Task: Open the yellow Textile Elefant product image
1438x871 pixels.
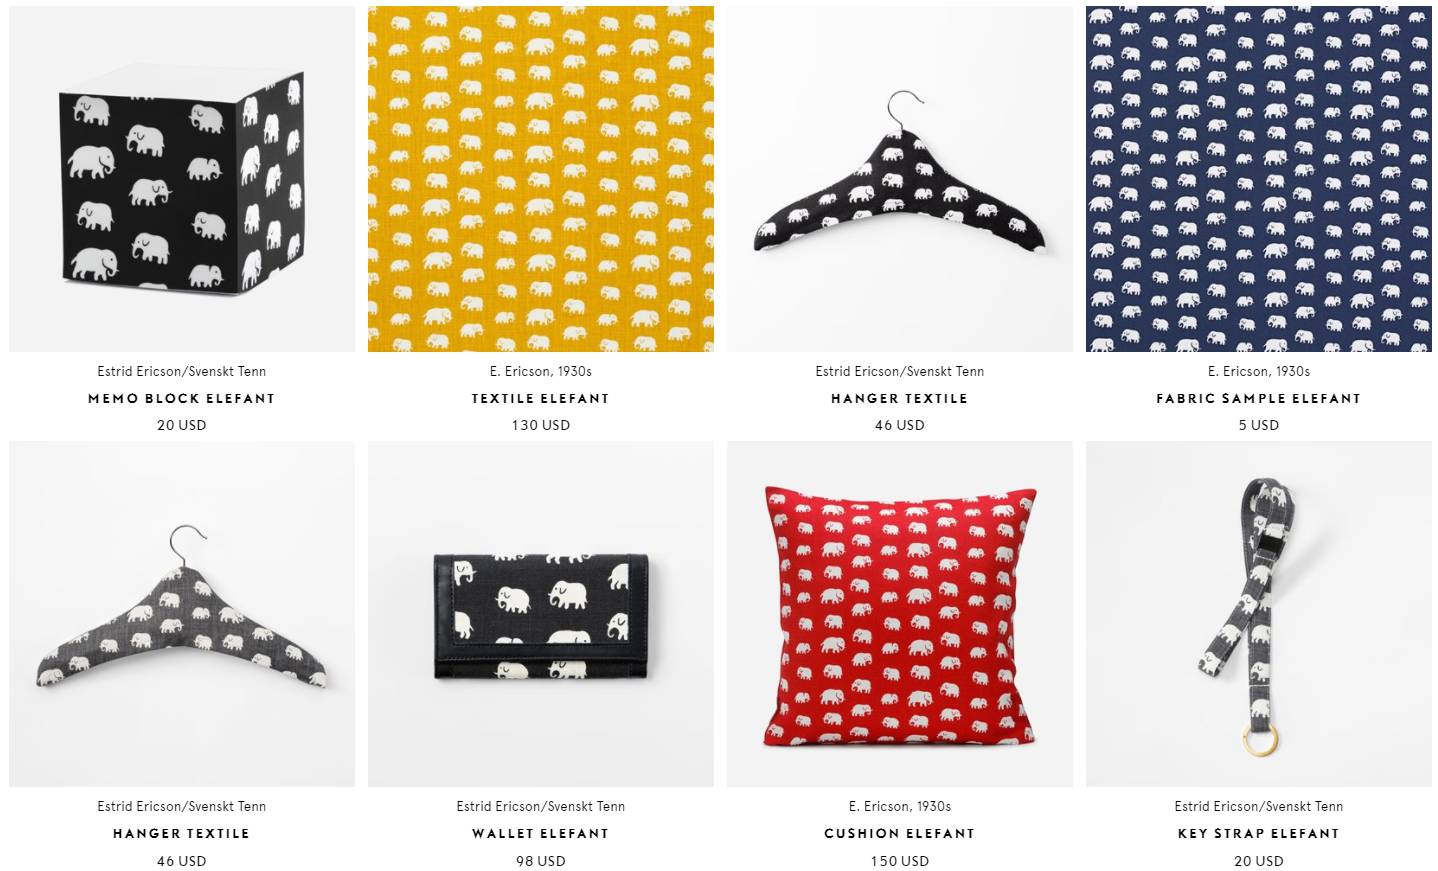Action: click(541, 179)
